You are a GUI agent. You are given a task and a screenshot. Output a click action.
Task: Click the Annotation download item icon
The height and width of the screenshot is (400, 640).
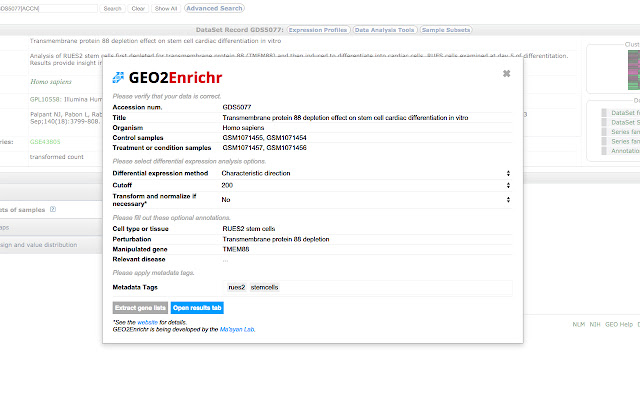(604, 151)
